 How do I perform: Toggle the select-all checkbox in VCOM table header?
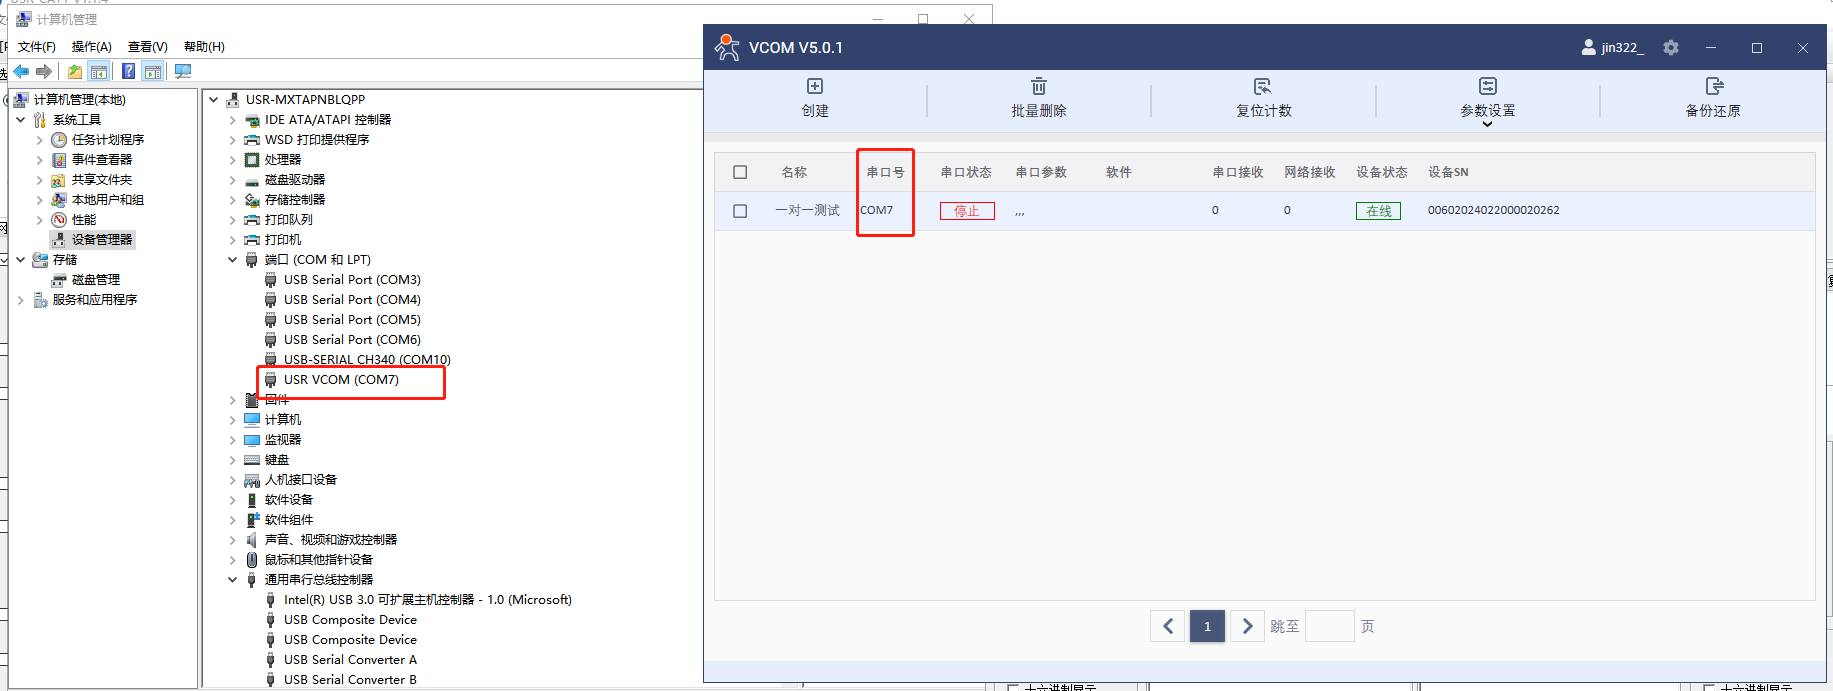[x=740, y=172]
